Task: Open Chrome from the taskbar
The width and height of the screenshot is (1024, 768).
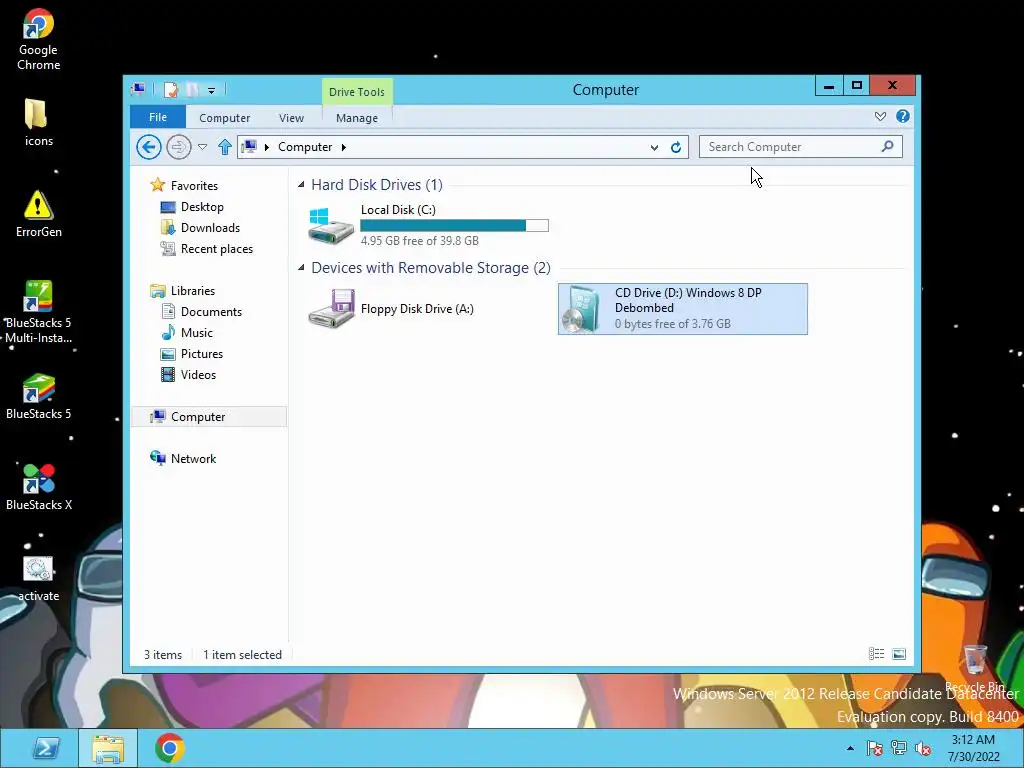Action: [x=170, y=748]
